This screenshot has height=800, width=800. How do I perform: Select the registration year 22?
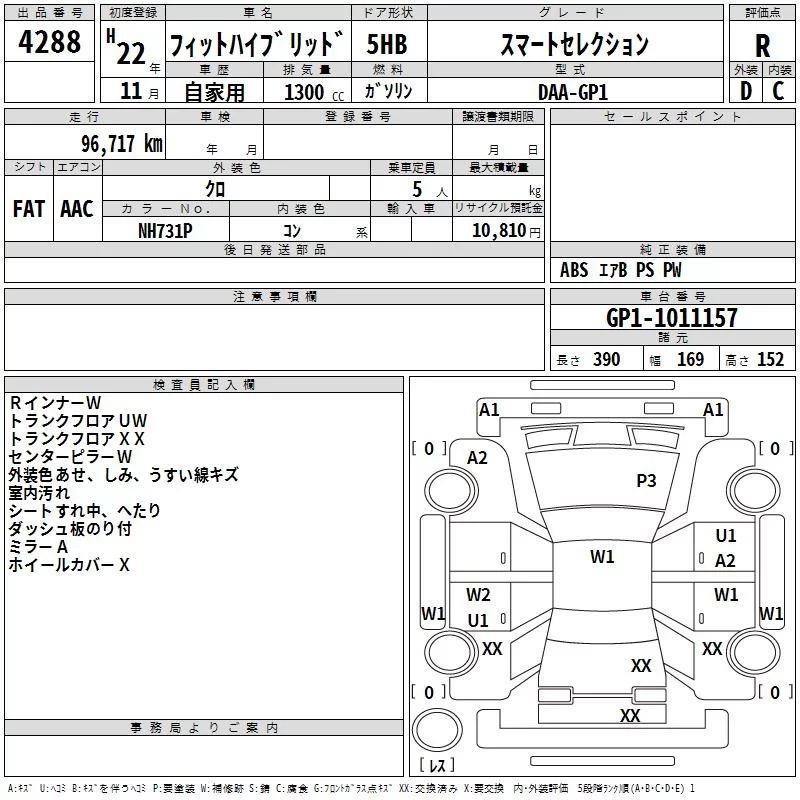click(131, 54)
